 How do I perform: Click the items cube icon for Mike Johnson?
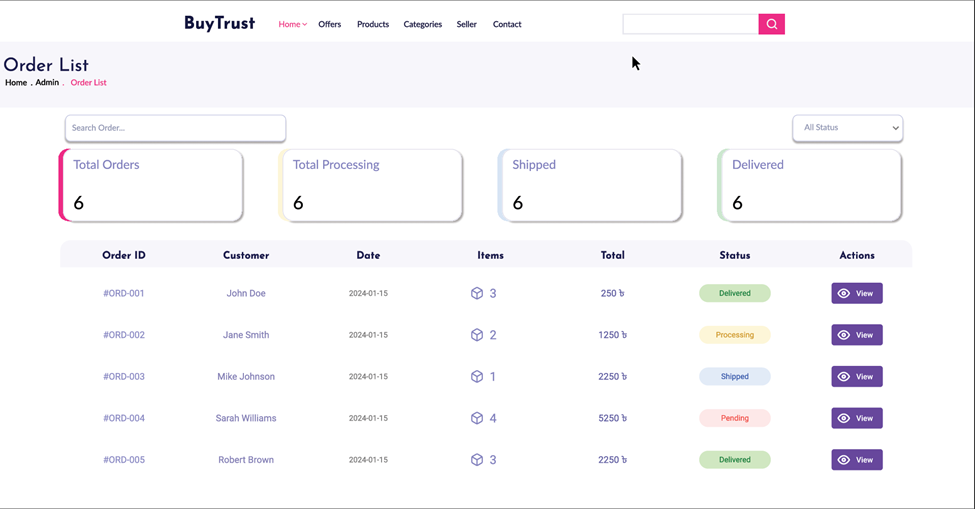477,377
